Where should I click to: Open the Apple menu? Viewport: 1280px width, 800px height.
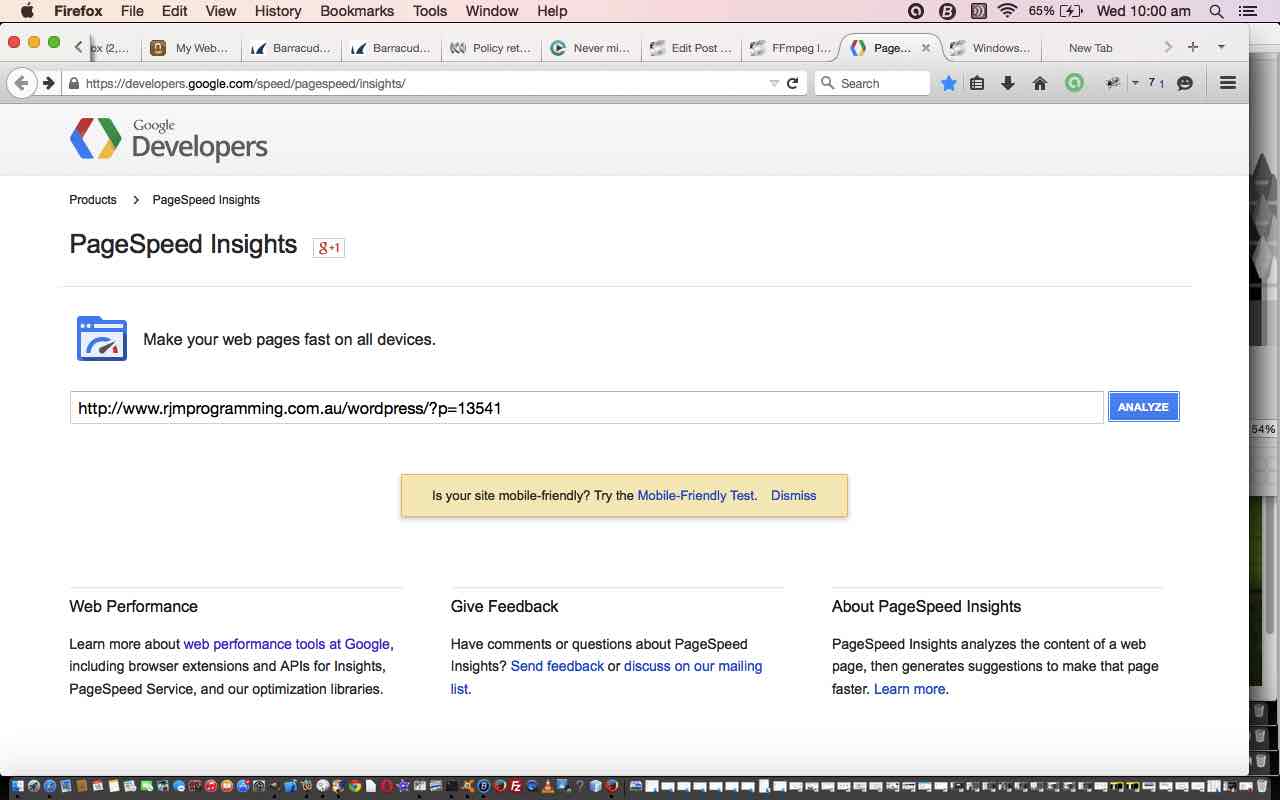tap(27, 11)
